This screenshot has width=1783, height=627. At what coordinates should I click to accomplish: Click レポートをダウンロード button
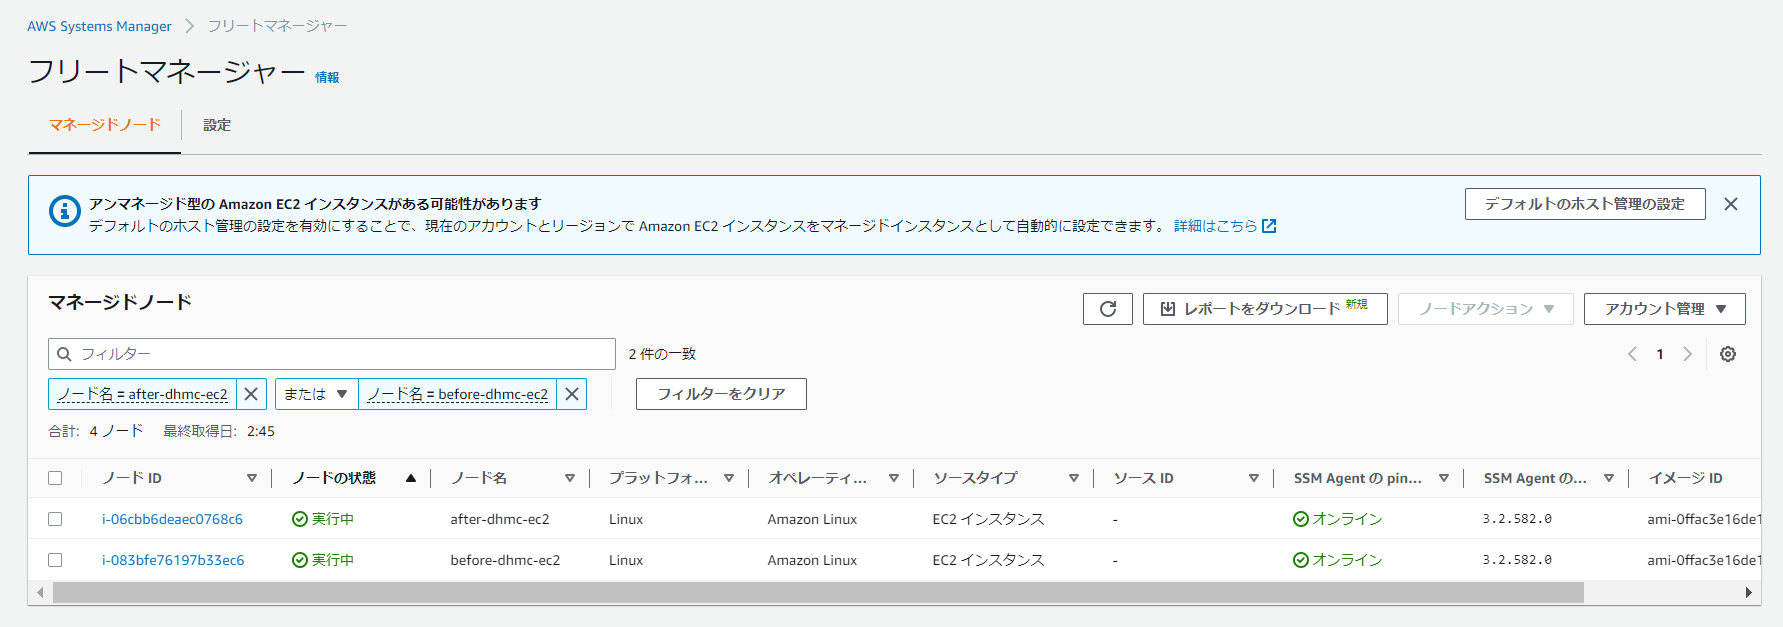point(1265,309)
